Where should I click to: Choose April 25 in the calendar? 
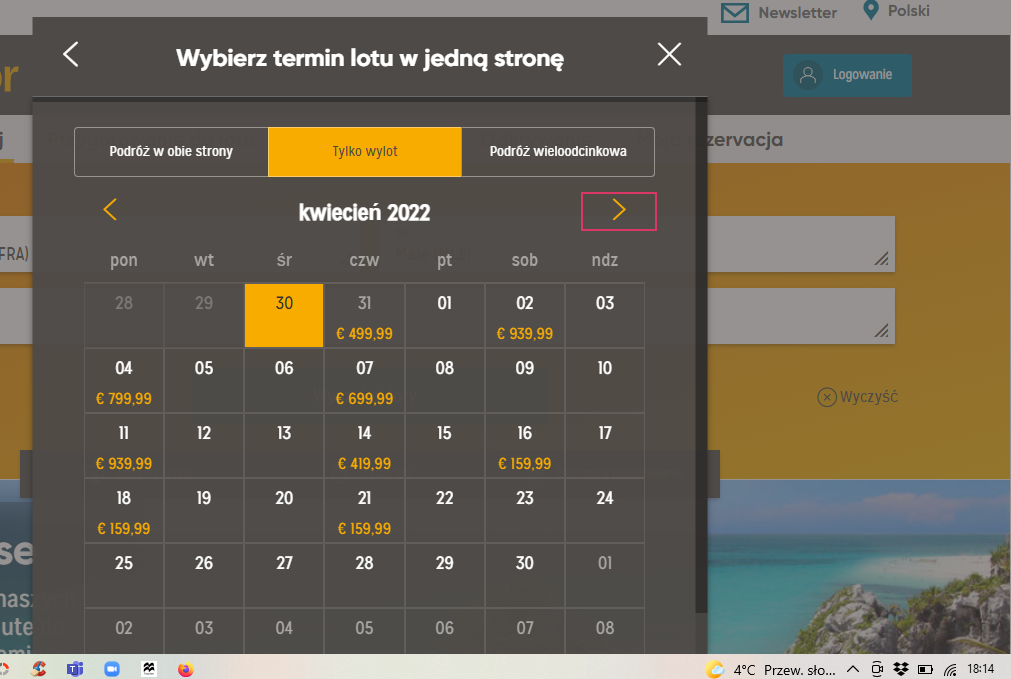124,576
